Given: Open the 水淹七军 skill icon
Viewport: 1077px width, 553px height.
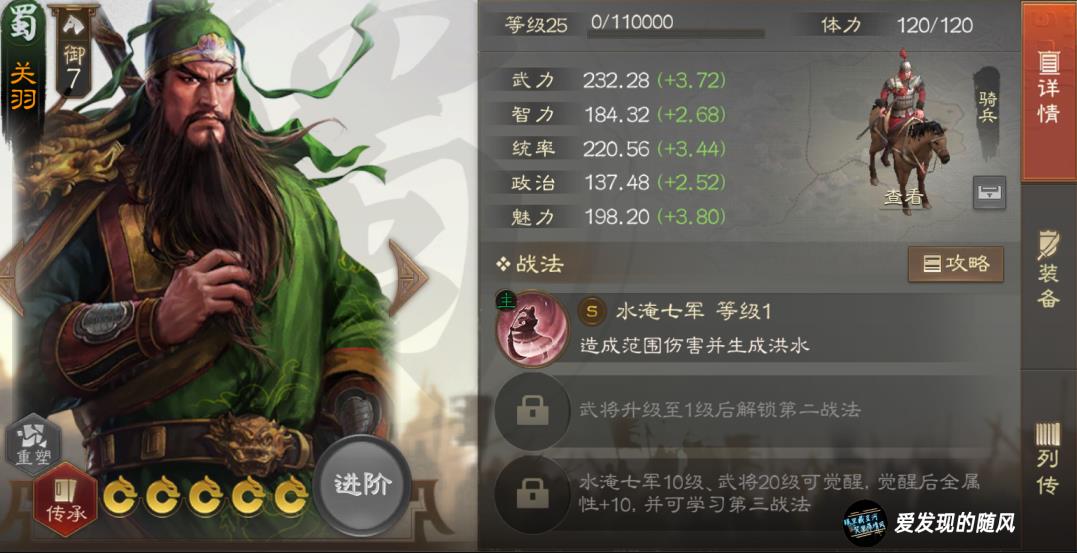Looking at the screenshot, I should click(x=532, y=328).
